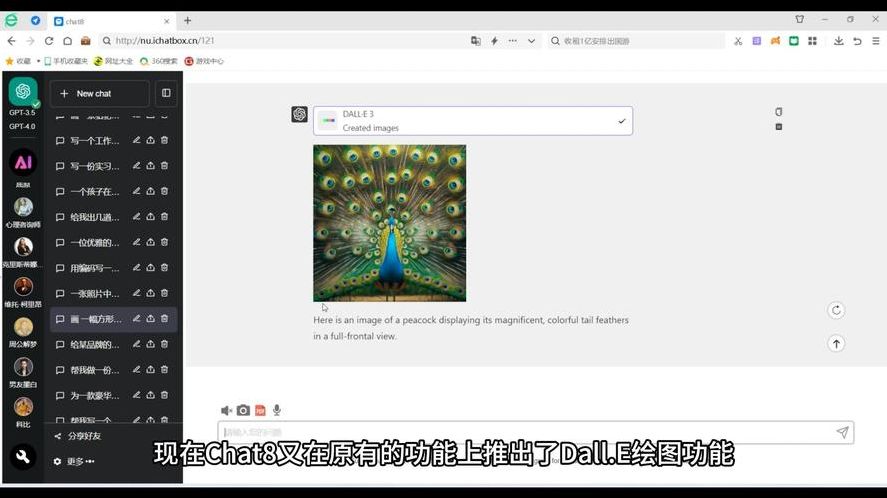This screenshot has width=887, height=498.
Task: Delete the 一个孩子在... chat
Action: 165,191
